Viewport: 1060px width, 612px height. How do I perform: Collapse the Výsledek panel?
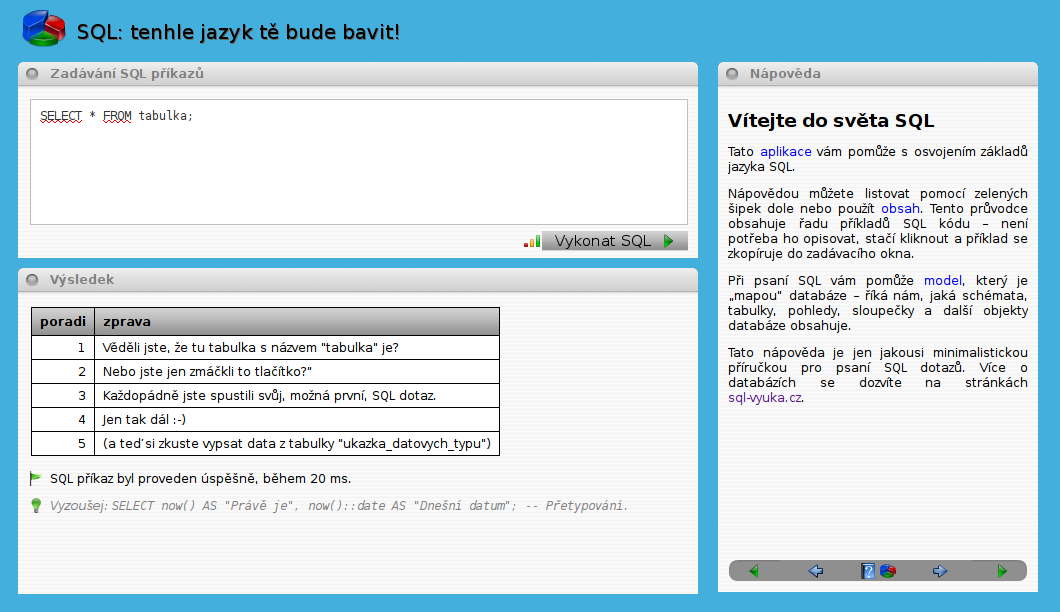pyautogui.click(x=32, y=280)
